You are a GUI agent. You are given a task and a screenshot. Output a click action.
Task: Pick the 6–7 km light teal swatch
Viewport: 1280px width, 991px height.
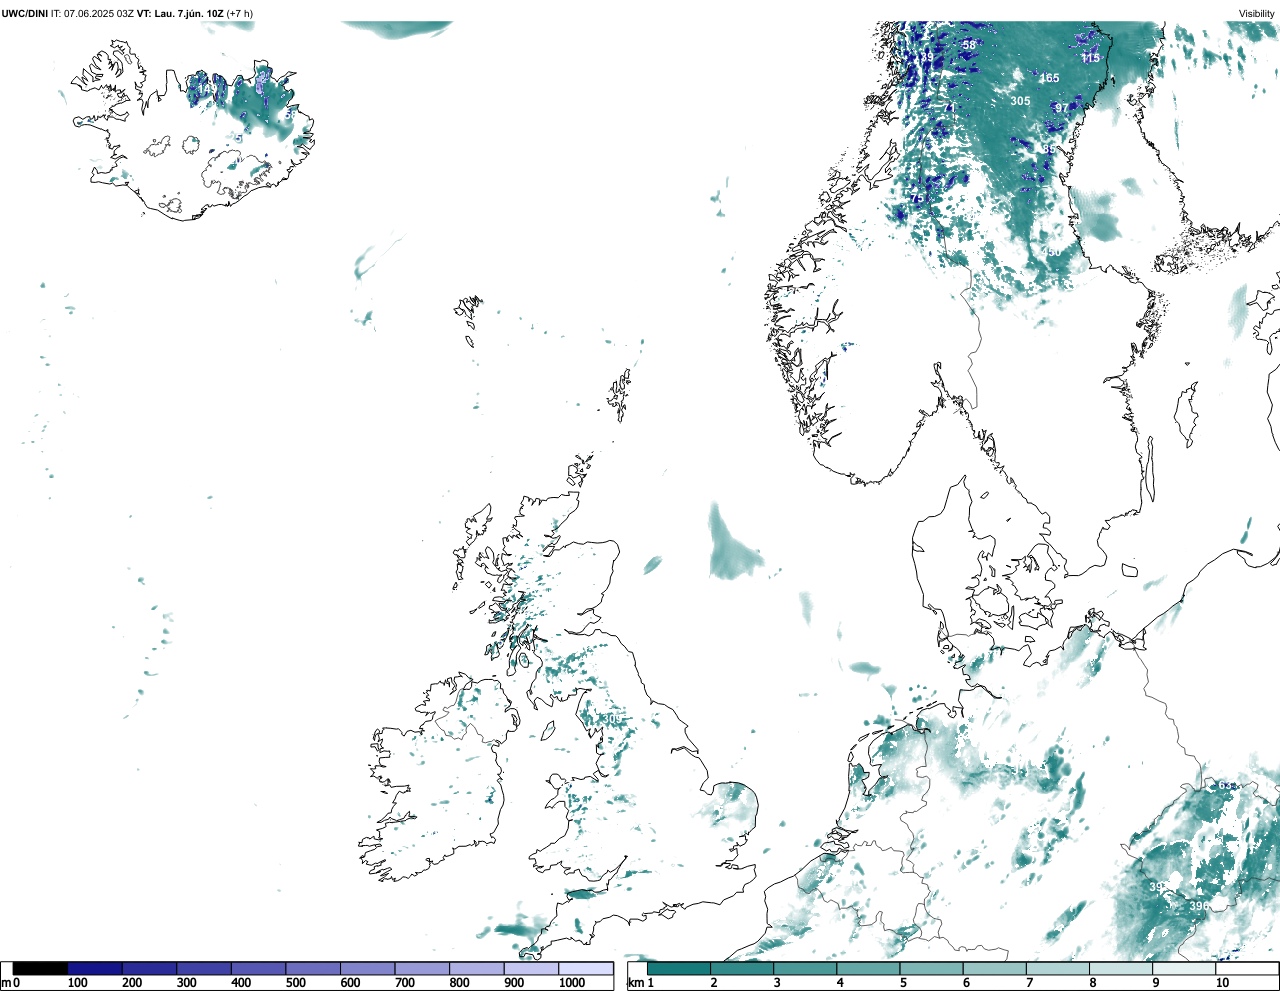tap(994, 968)
